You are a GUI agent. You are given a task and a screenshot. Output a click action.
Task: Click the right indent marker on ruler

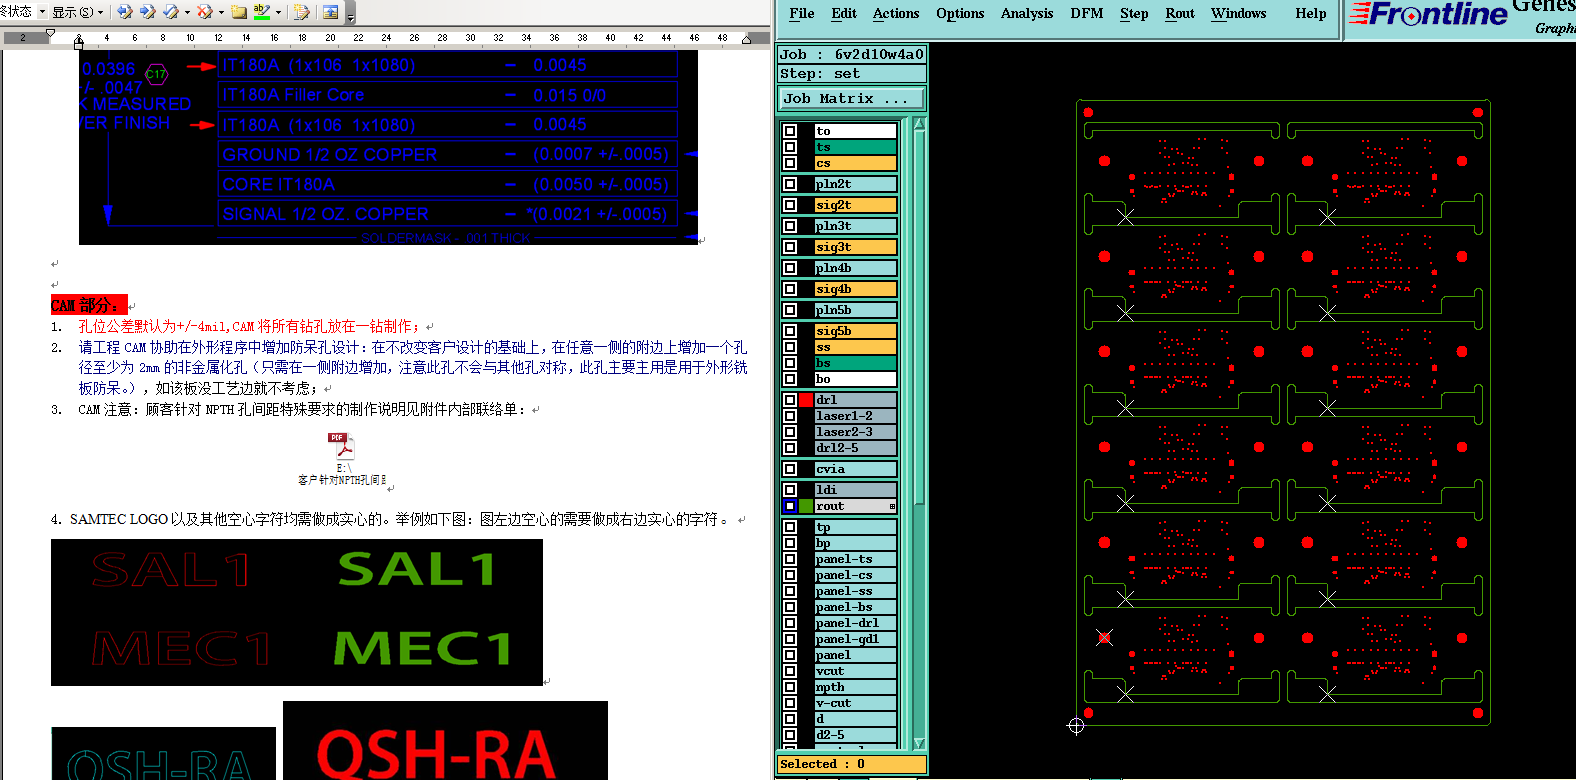(x=746, y=39)
